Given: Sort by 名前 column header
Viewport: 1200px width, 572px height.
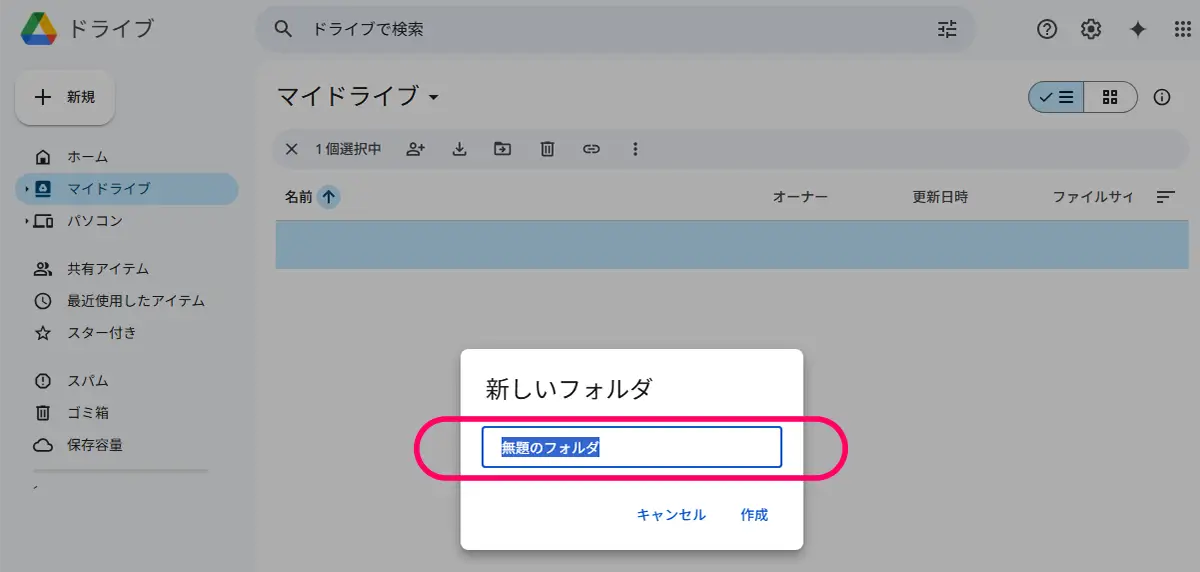Looking at the screenshot, I should (x=298, y=197).
